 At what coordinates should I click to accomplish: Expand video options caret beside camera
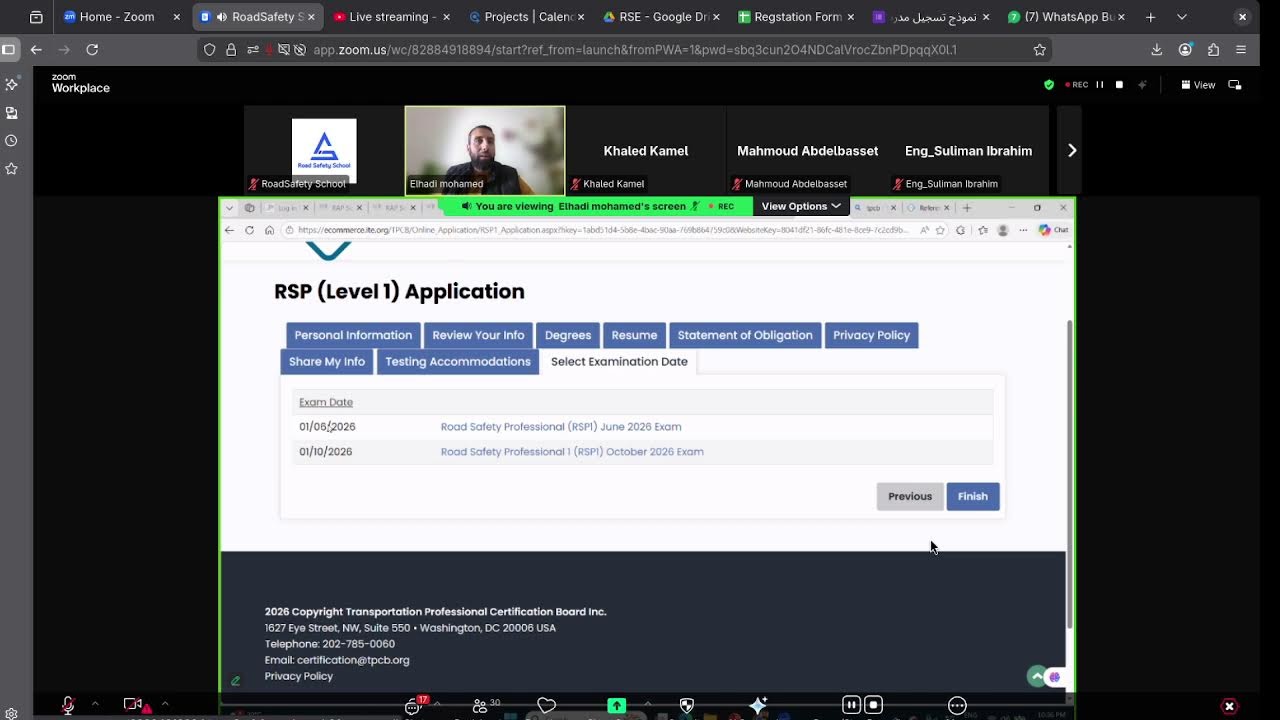click(x=164, y=704)
